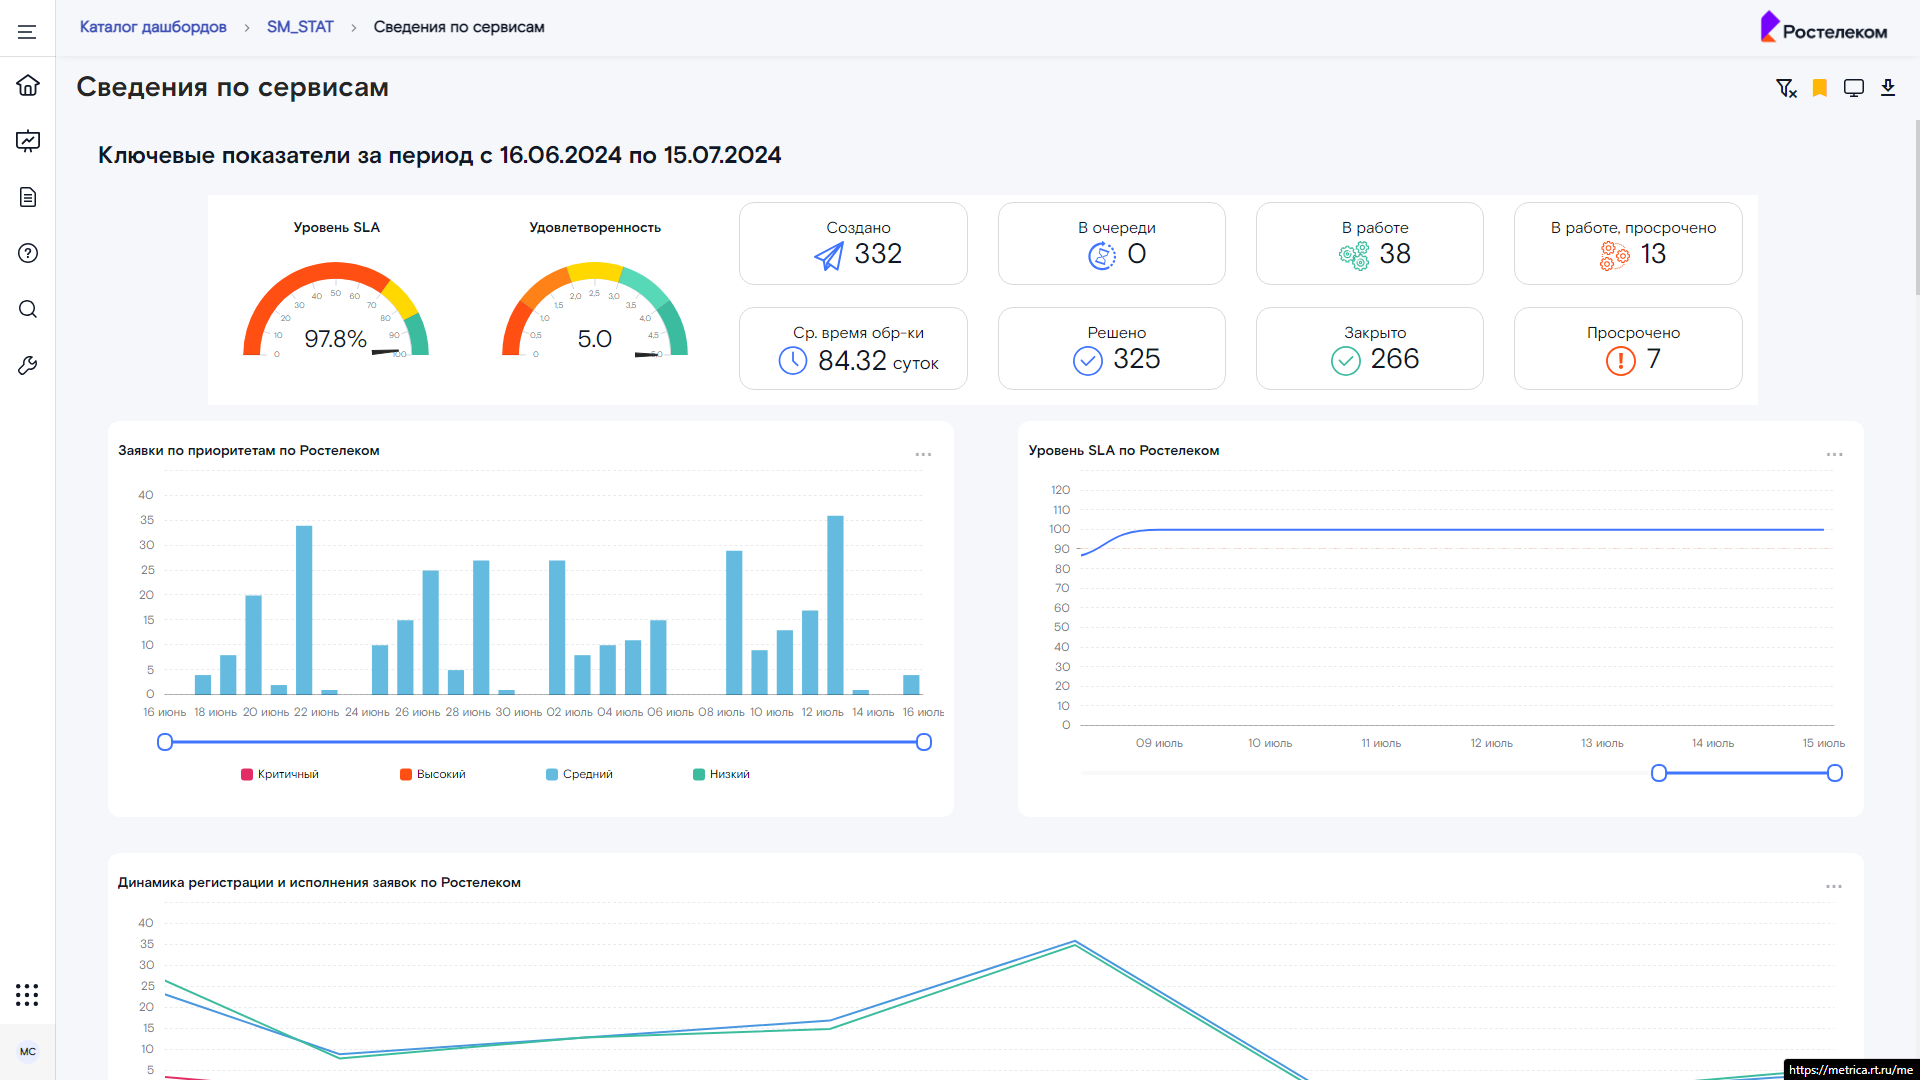
Task: Bookmark dashboard with orange flag icon
Action: coord(1820,88)
